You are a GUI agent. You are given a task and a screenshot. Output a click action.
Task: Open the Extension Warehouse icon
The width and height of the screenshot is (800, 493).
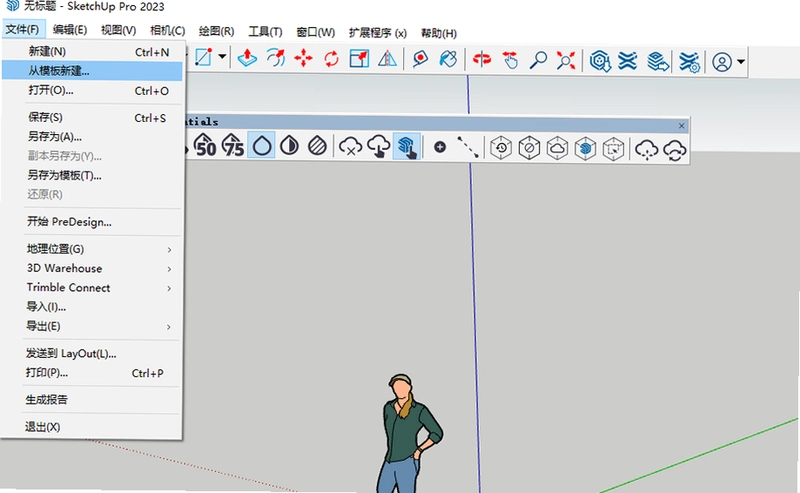click(628, 61)
